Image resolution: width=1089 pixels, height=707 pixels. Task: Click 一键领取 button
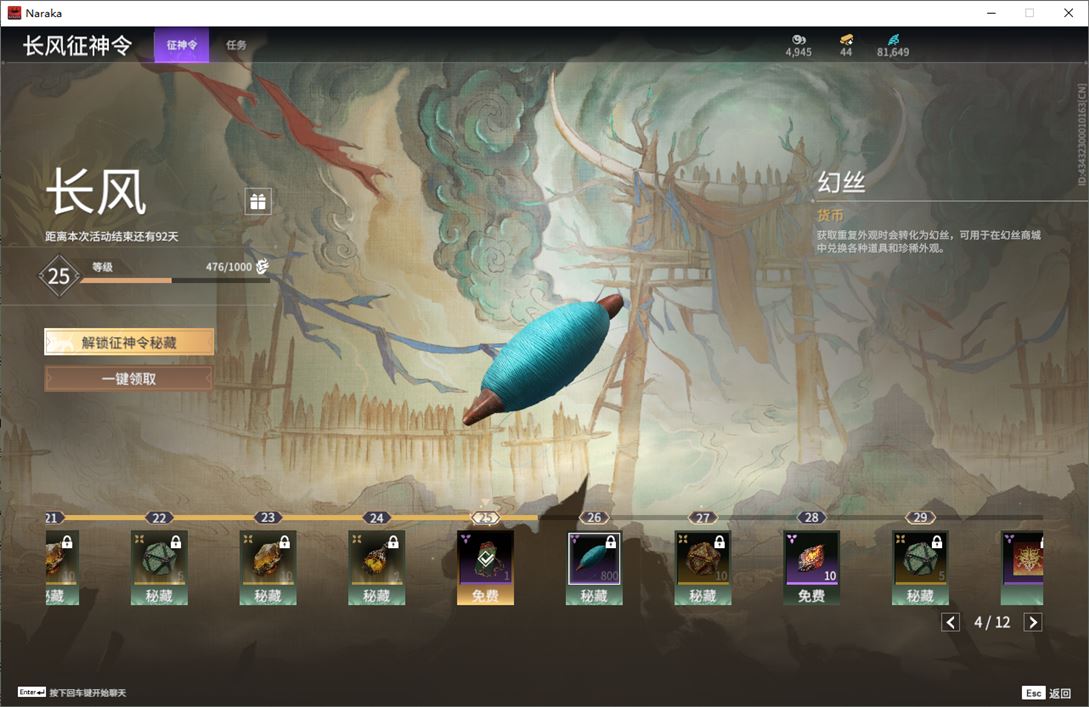pos(129,379)
